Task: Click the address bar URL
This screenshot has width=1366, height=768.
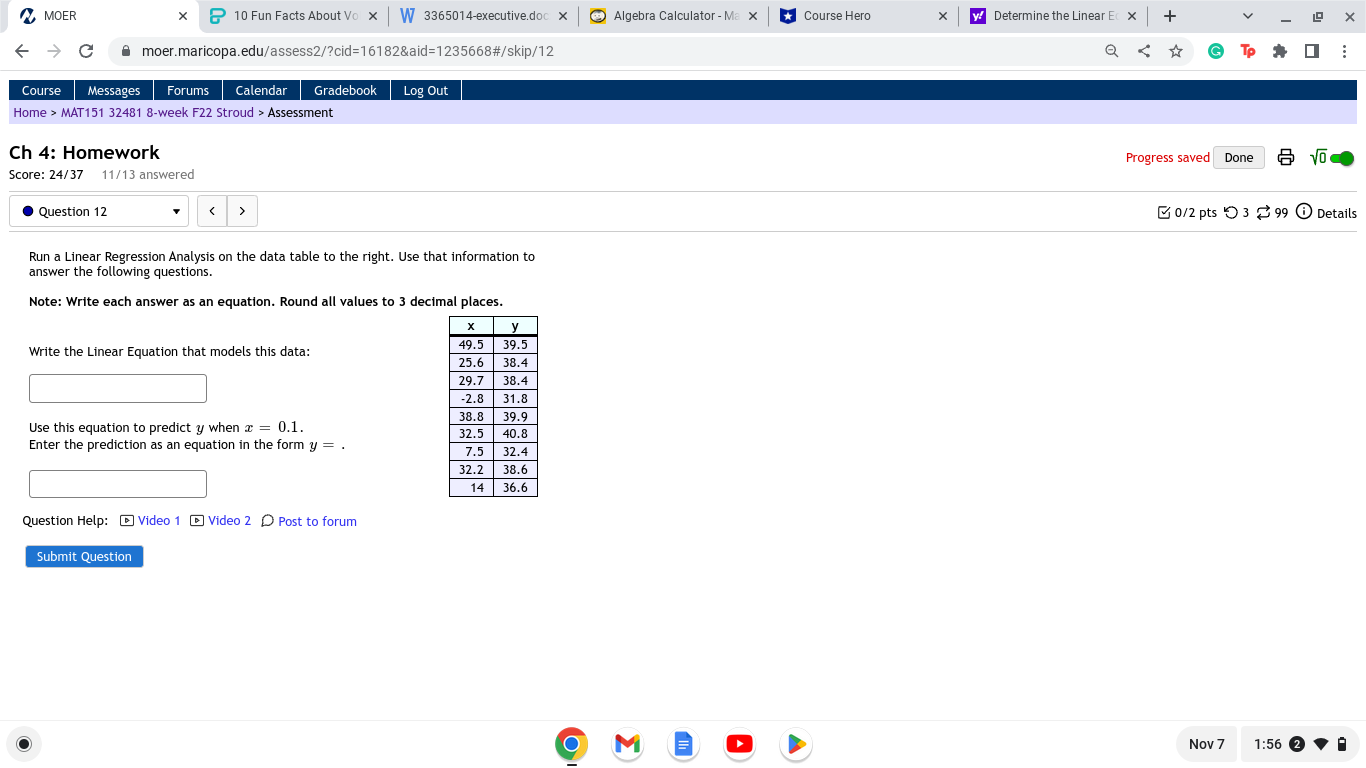Action: pos(348,51)
